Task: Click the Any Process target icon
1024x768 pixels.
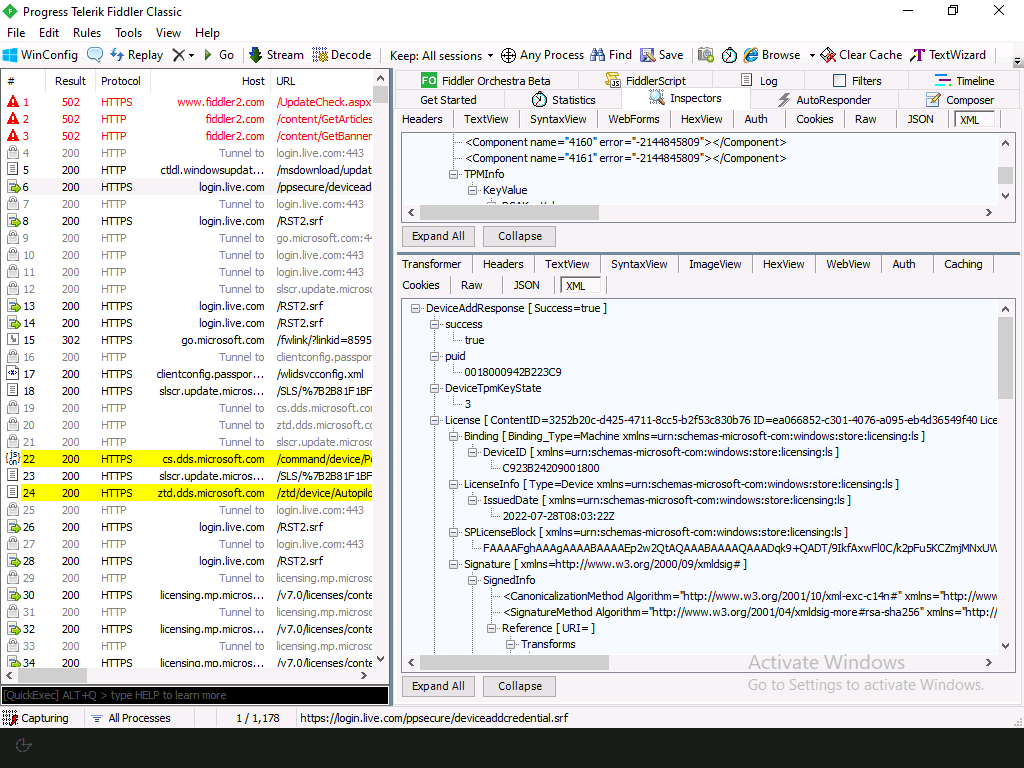Action: [x=542, y=55]
